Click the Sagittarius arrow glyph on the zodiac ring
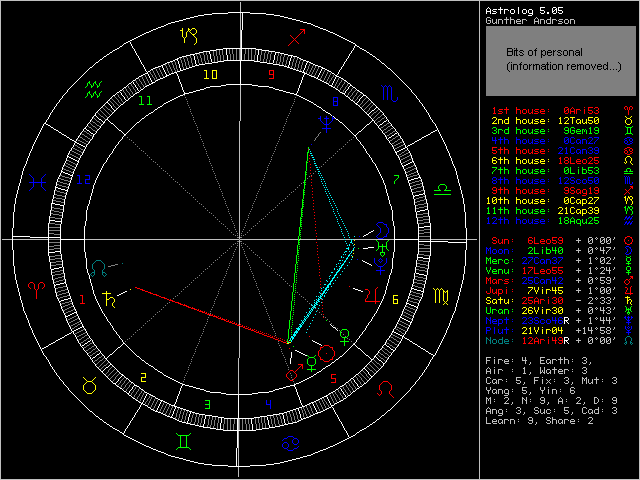 pyautogui.click(x=297, y=37)
